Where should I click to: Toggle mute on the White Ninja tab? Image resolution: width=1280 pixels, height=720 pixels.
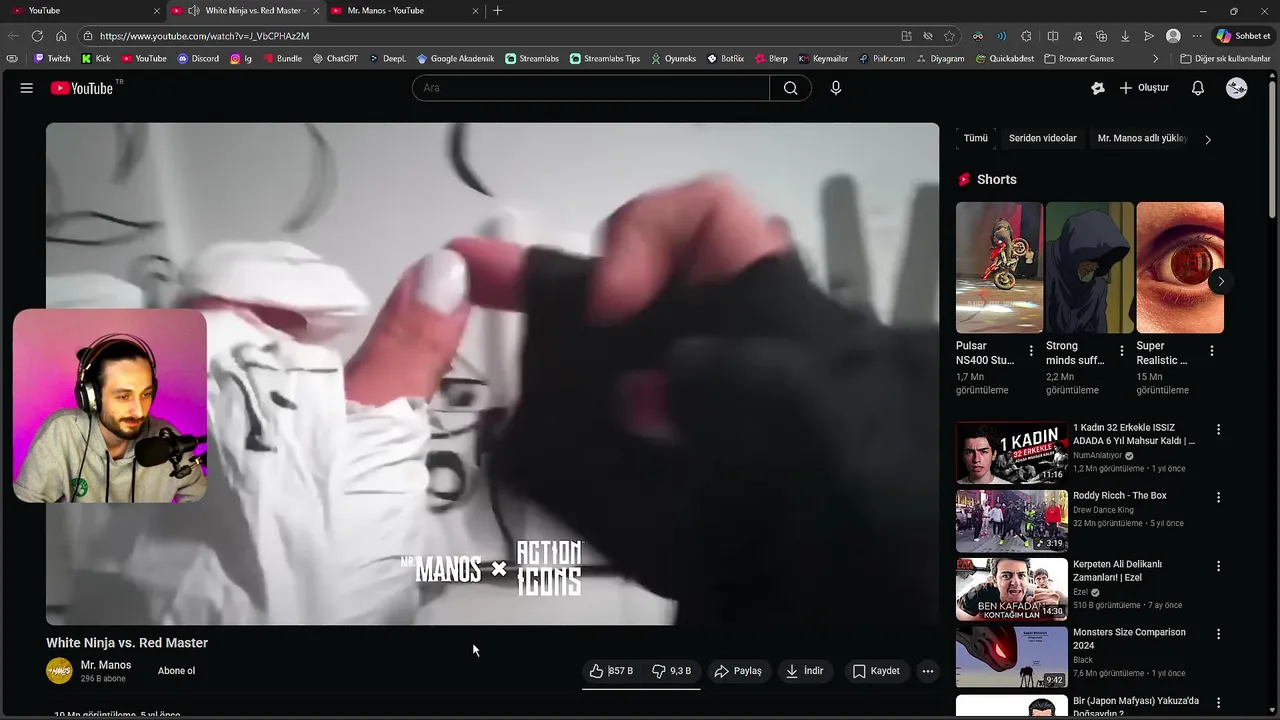pyautogui.click(x=194, y=11)
